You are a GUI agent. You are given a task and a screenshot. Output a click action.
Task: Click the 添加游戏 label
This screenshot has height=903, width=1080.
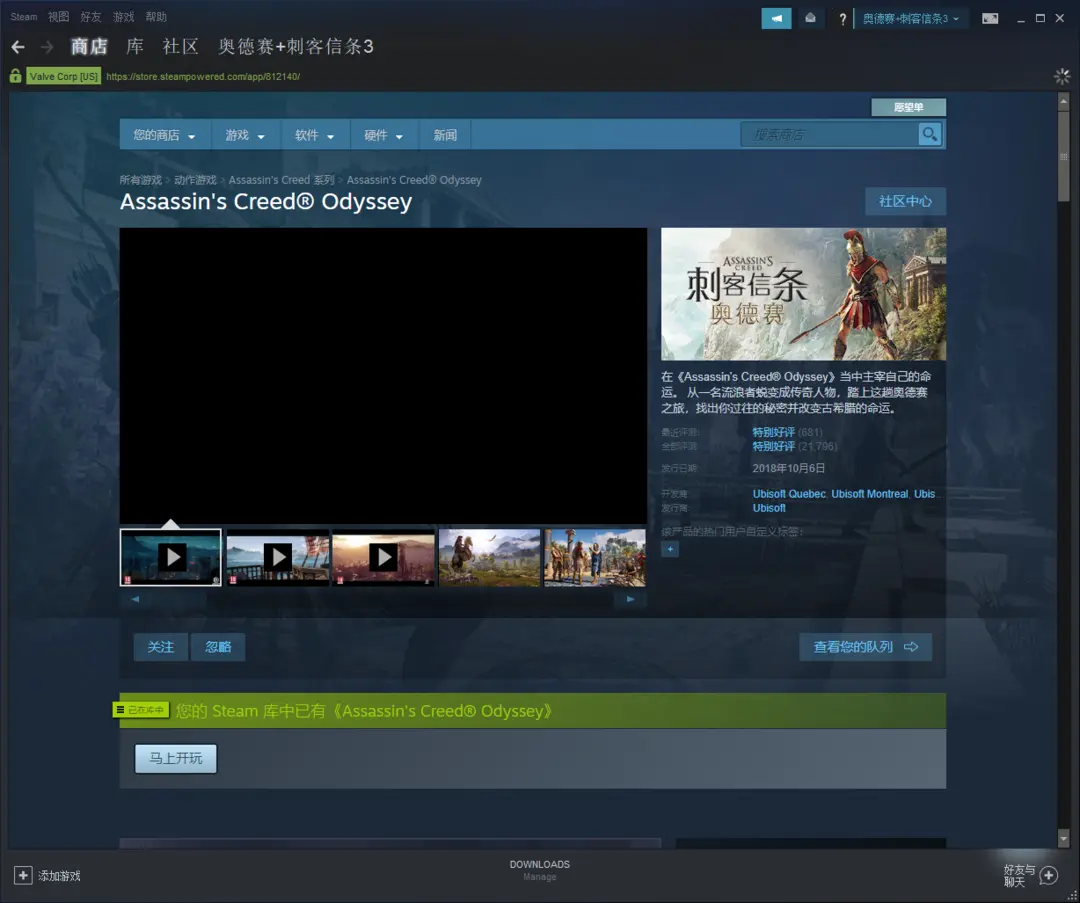(59, 876)
